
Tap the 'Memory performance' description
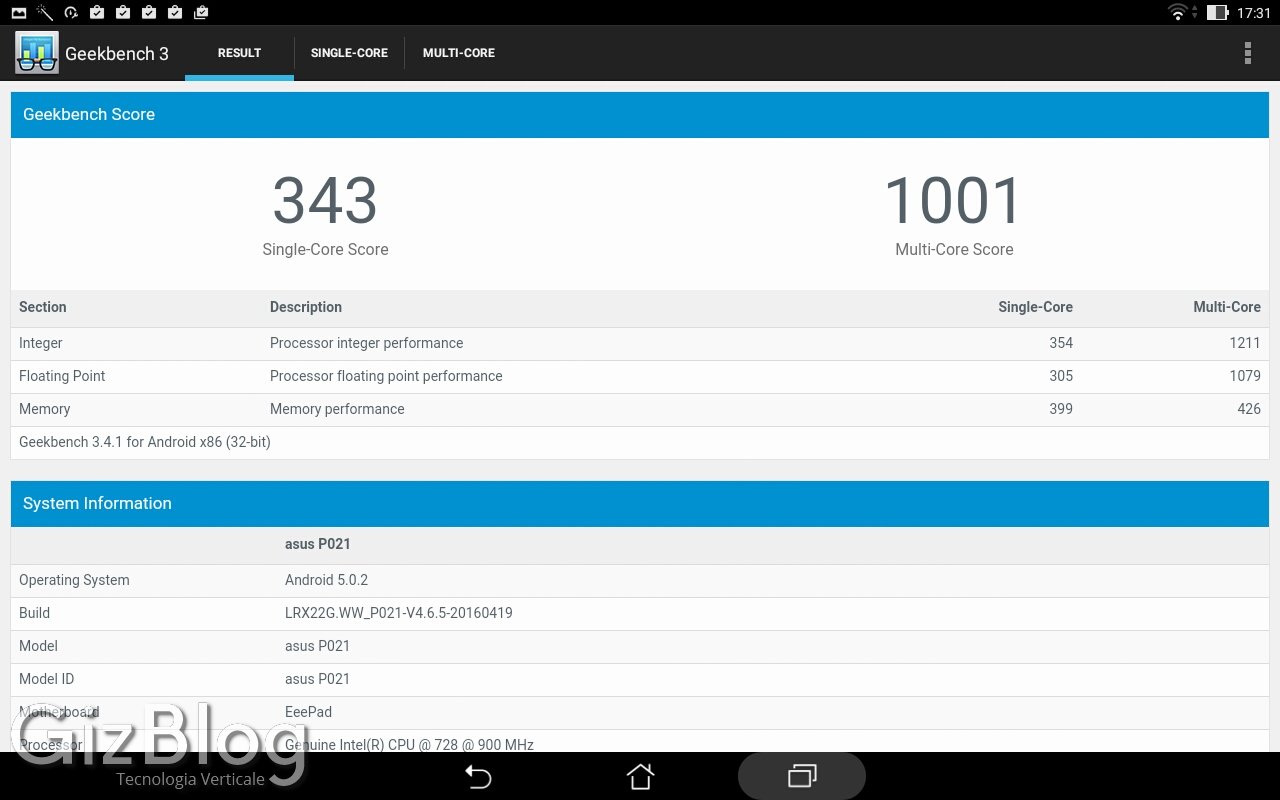pyautogui.click(x=337, y=409)
